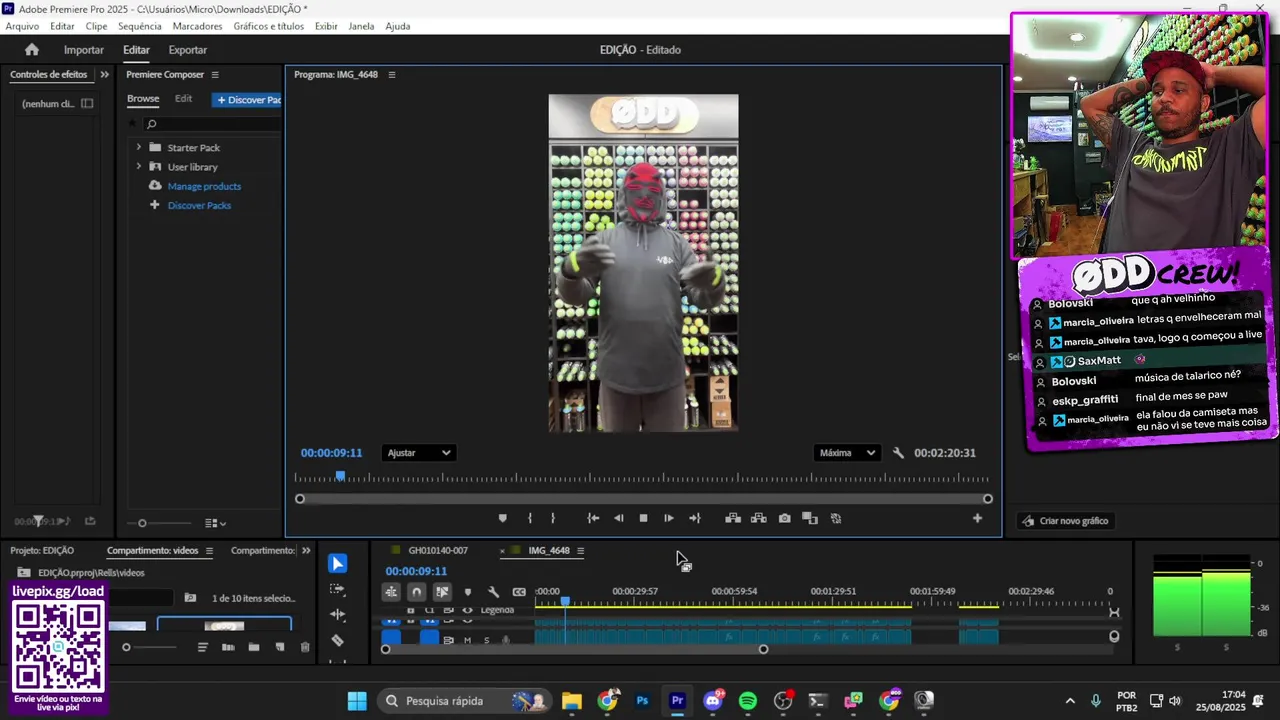This screenshot has width=1280, height=720.
Task: Open timeline display settings wrench
Action: click(x=493, y=592)
